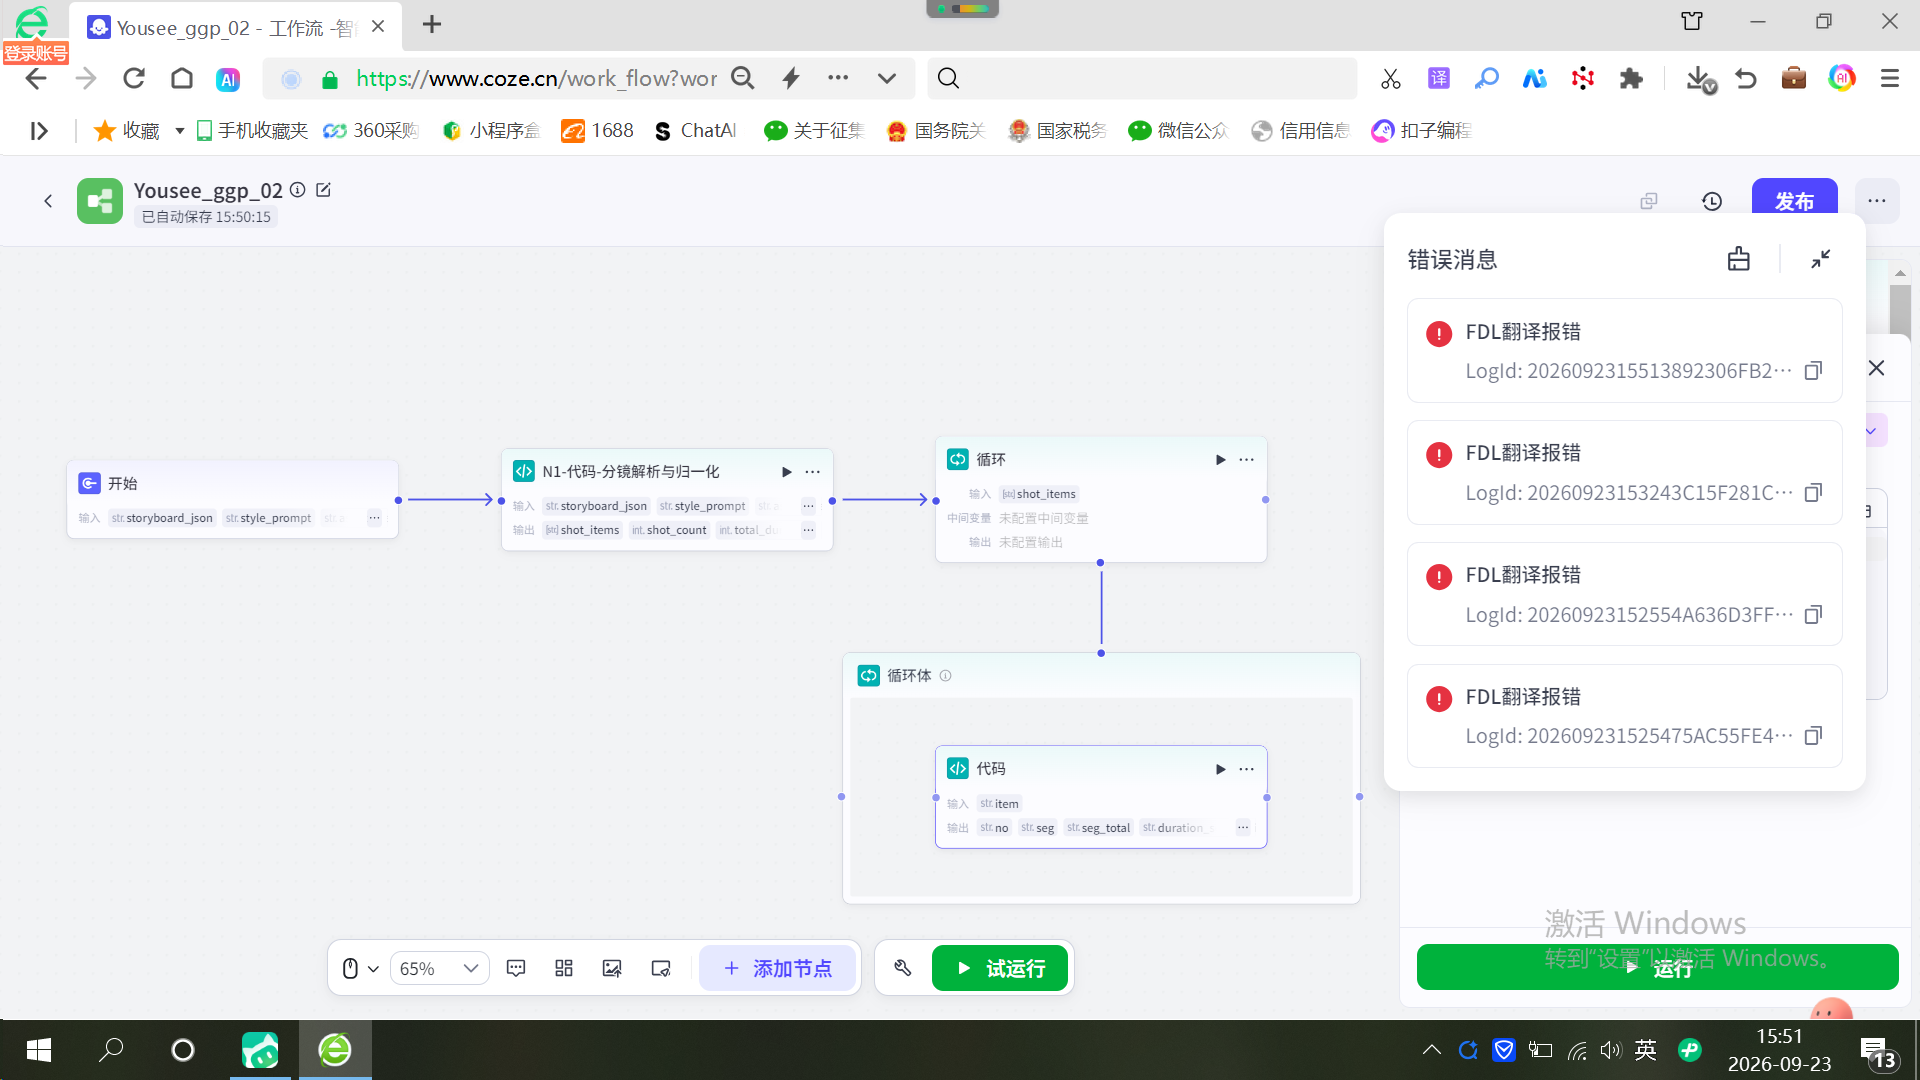Viewport: 1920px width, 1080px height.
Task: Click the minimap toggle icon in toolbar
Action: tap(661, 968)
